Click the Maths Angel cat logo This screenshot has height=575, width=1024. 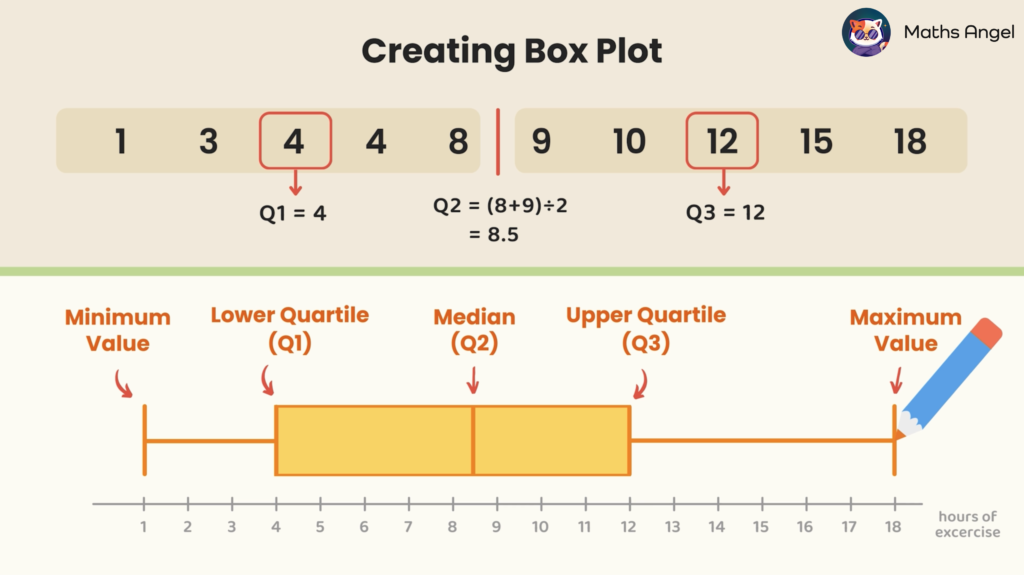[x=866, y=32]
